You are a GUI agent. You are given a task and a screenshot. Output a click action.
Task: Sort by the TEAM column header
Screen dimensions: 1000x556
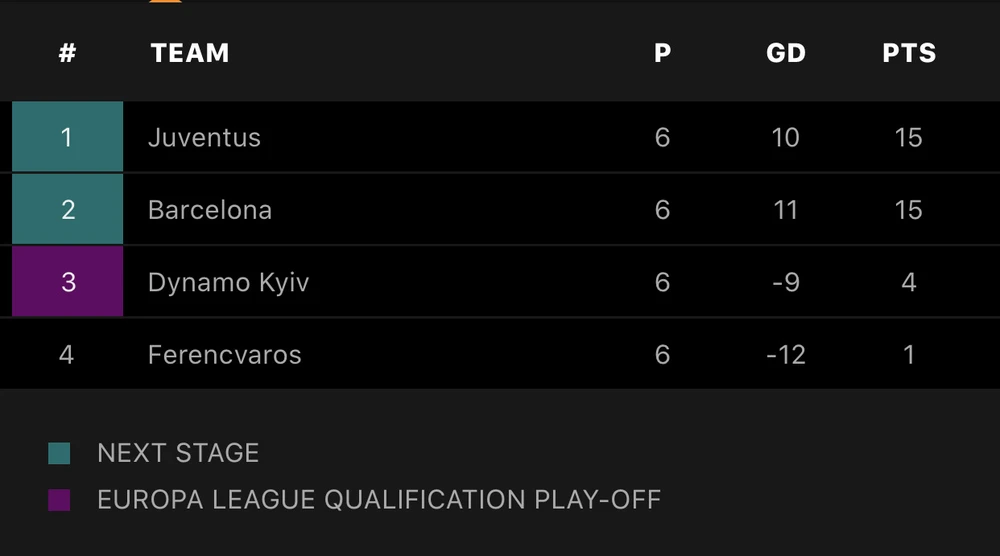pyautogui.click(x=190, y=53)
